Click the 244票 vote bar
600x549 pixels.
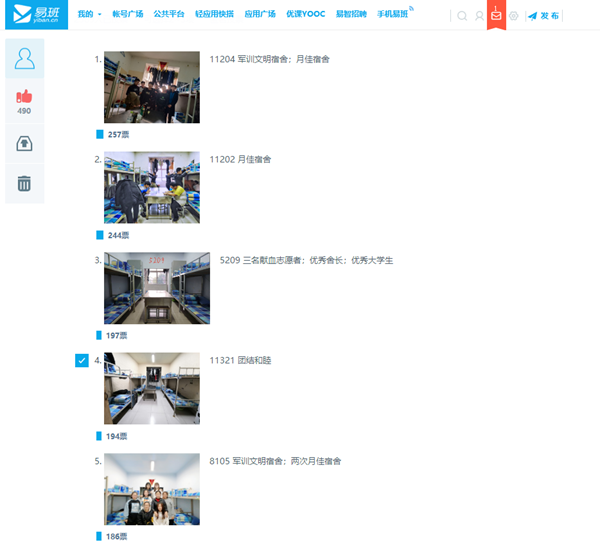pyautogui.click(x=99, y=235)
